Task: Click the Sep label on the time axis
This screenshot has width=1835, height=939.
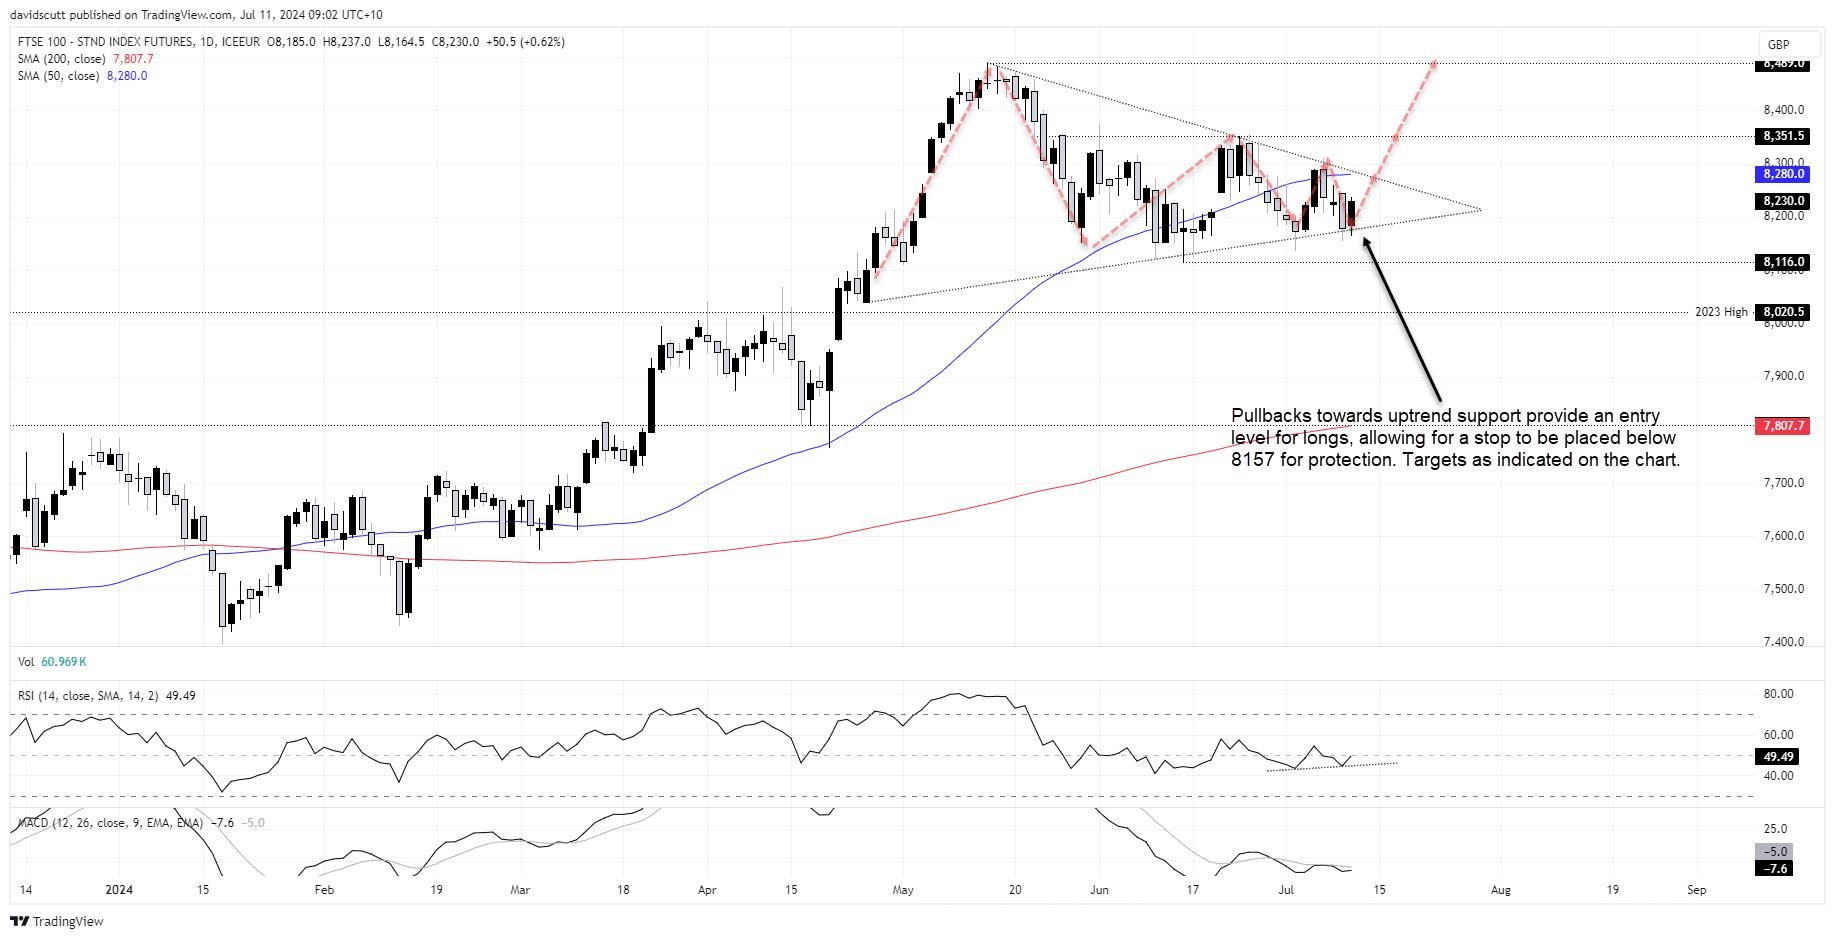Action: point(1697,890)
